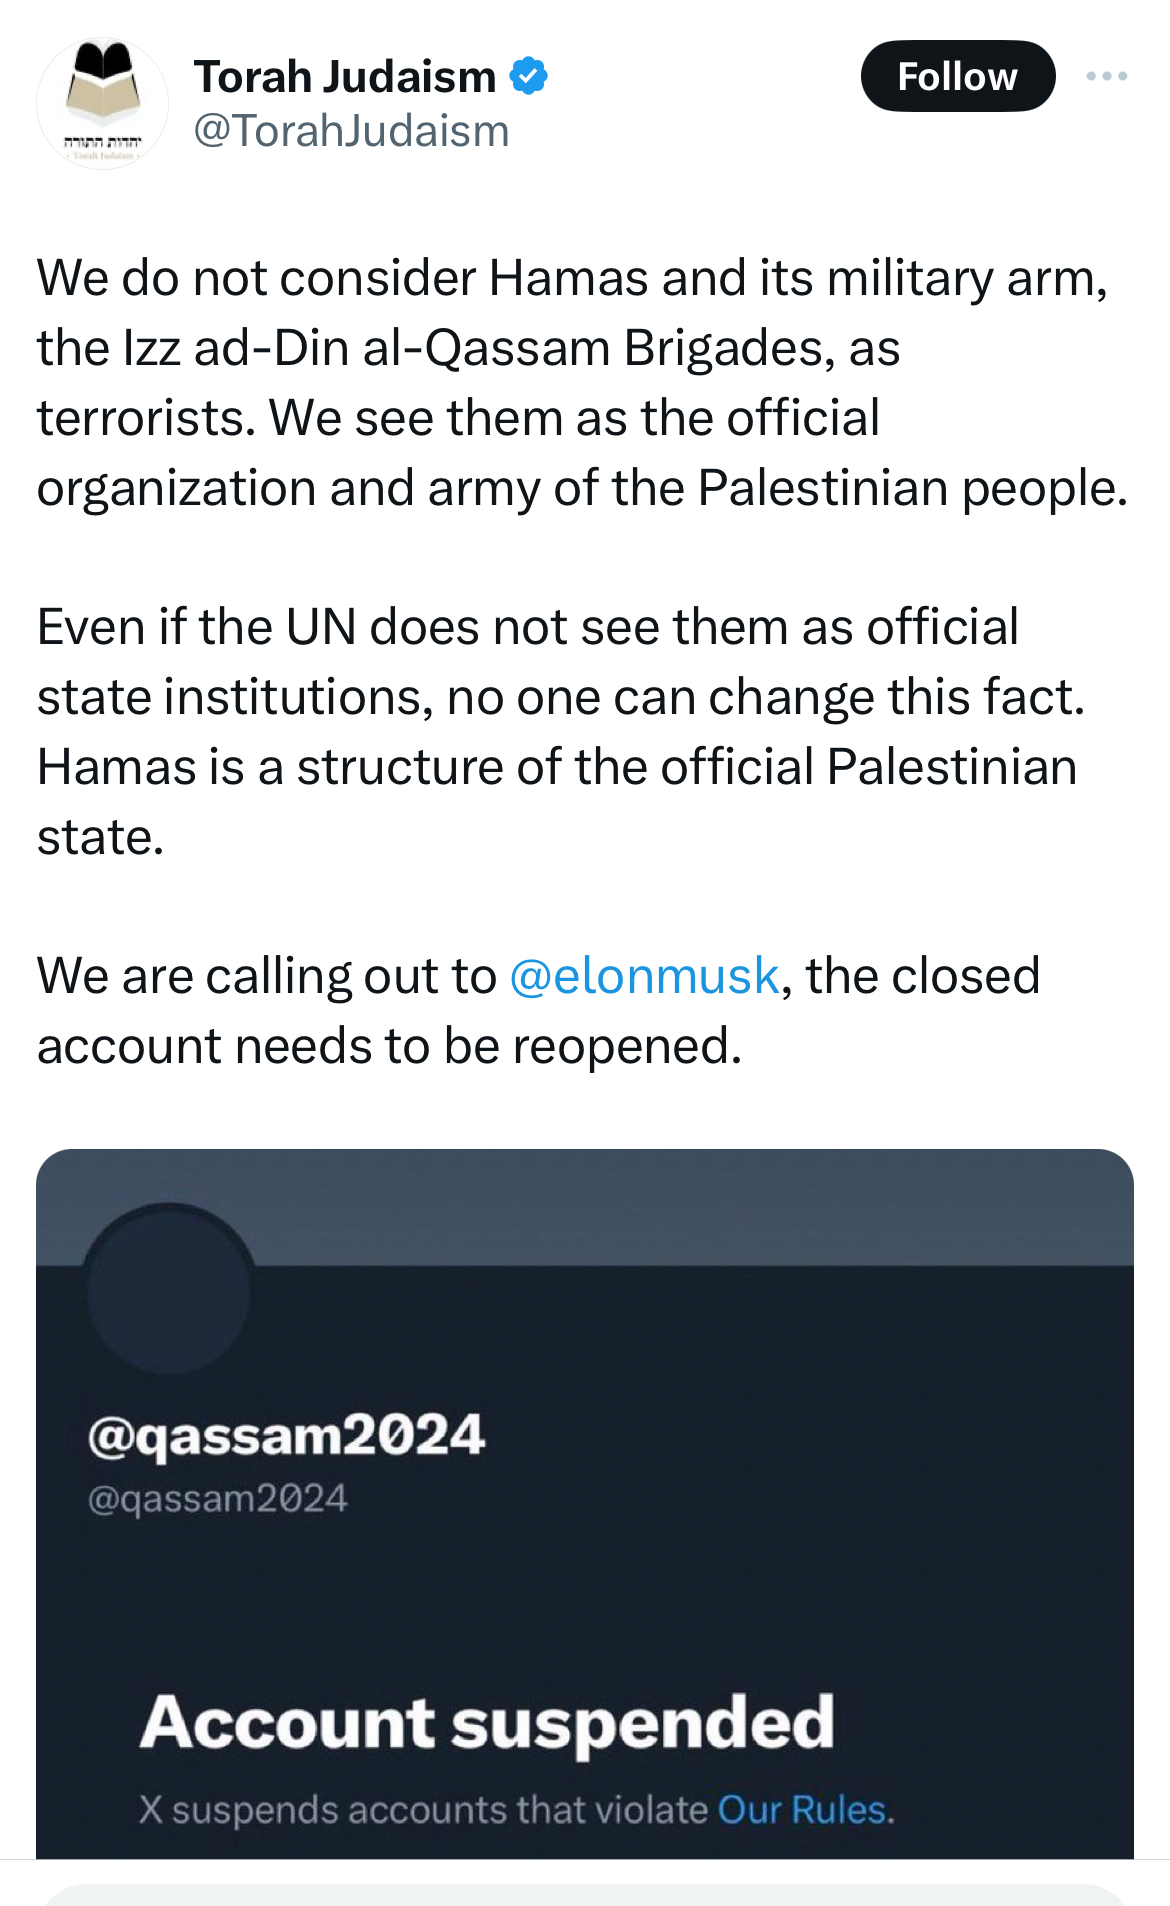Click the gray @qassam2024 handle text
Image resolution: width=1170 pixels, height=1906 pixels.
pos(217,1498)
